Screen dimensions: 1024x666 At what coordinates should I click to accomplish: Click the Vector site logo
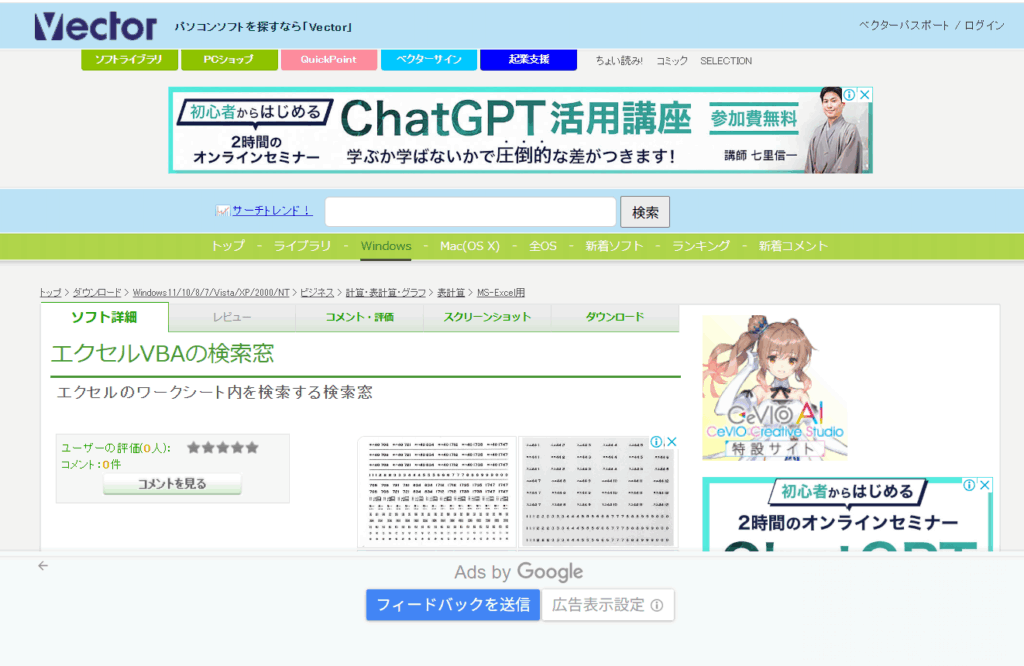(x=95, y=26)
